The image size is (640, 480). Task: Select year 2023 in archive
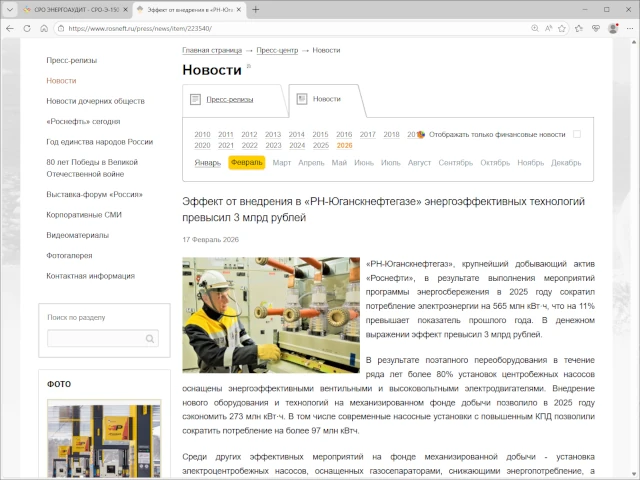point(273,145)
